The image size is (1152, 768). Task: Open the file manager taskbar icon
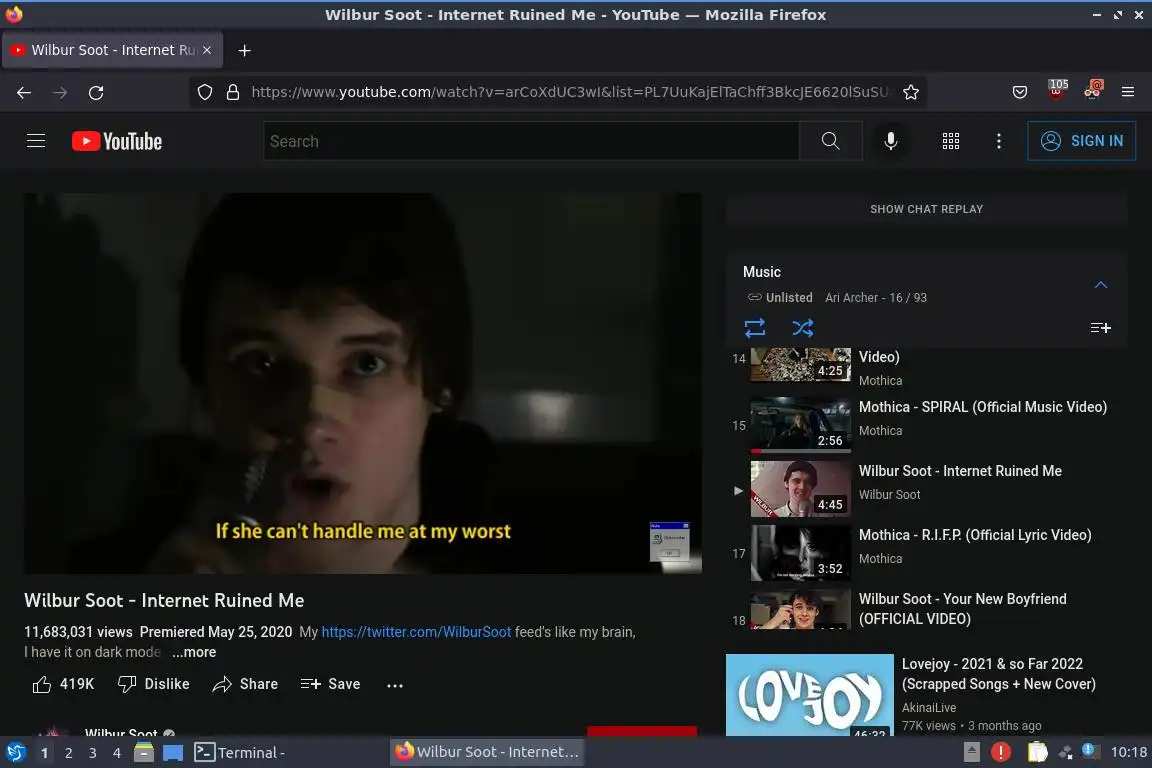[144, 752]
